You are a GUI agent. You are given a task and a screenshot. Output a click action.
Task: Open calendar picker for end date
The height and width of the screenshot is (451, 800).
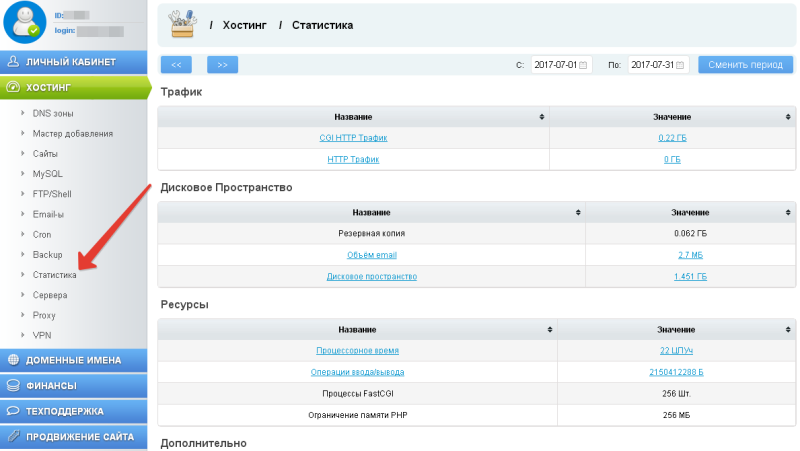pyautogui.click(x=681, y=65)
